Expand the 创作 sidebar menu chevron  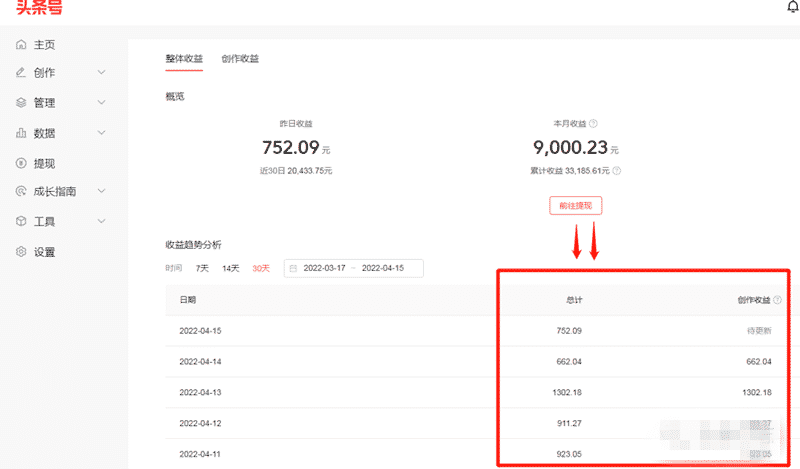pos(102,72)
